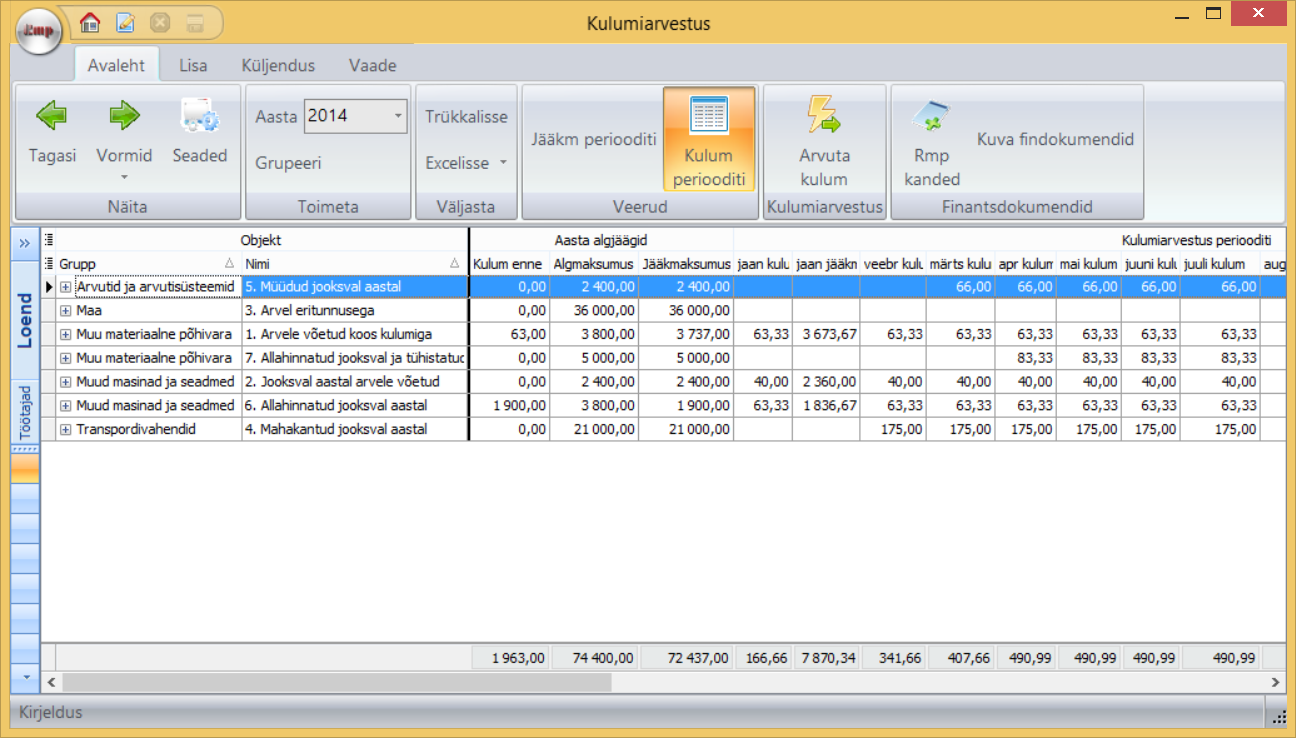Expand the Maa group row
Screen dimensions: 1296x738
pos(66,310)
